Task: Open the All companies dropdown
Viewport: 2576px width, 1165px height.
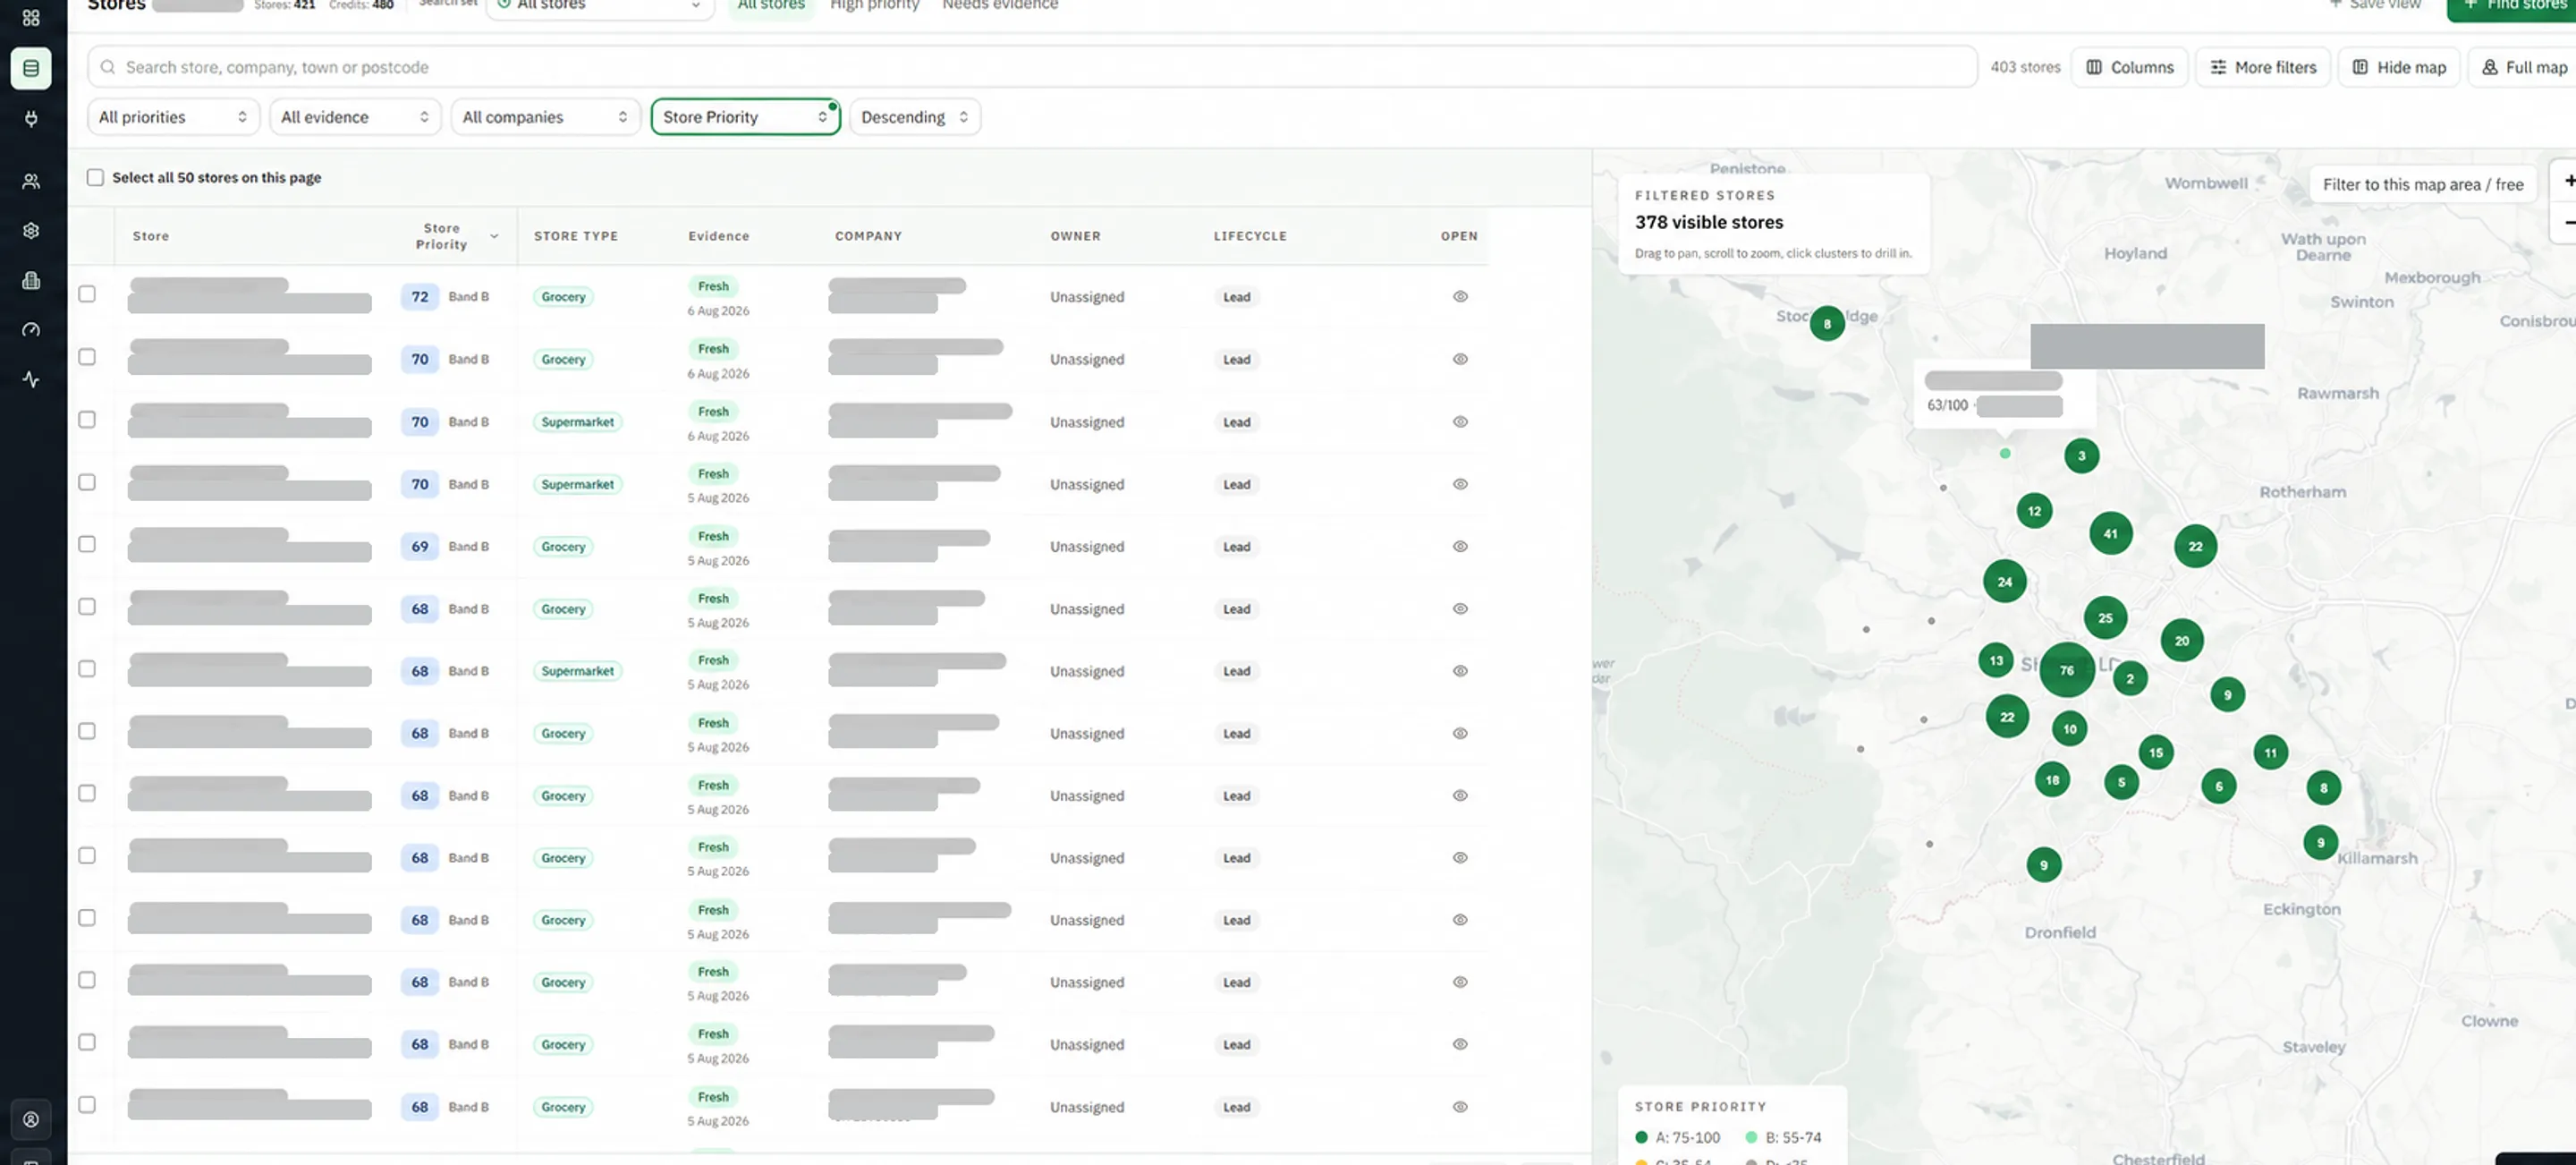Action: [x=545, y=117]
